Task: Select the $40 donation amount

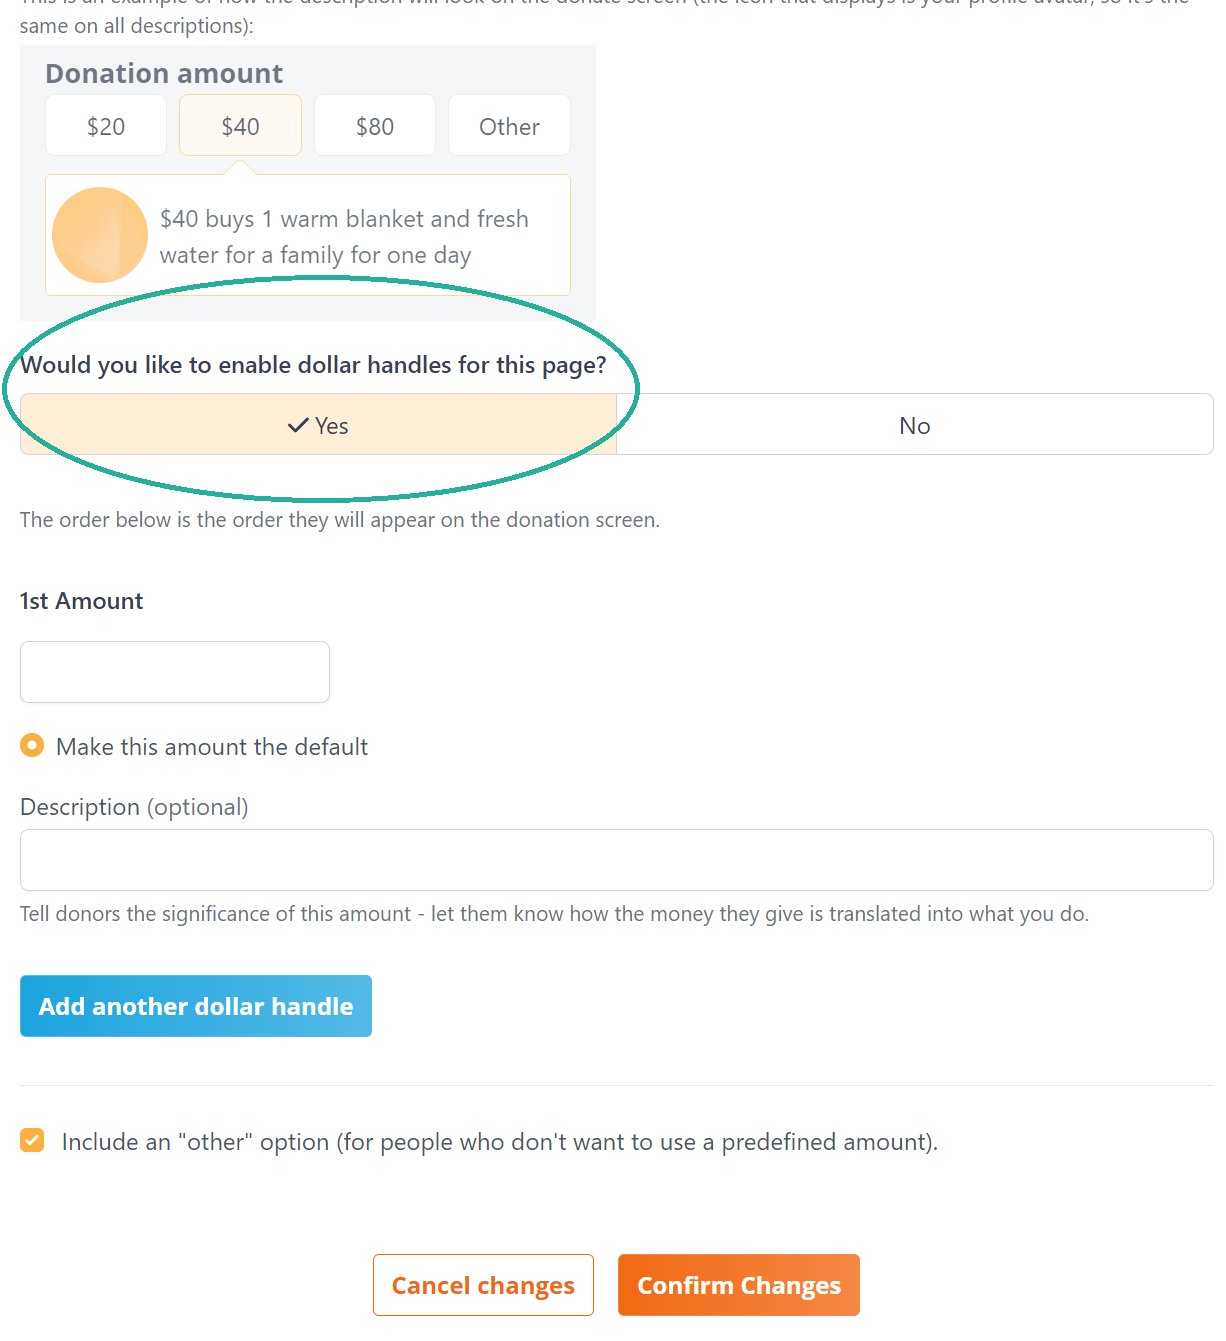Action: click(240, 126)
